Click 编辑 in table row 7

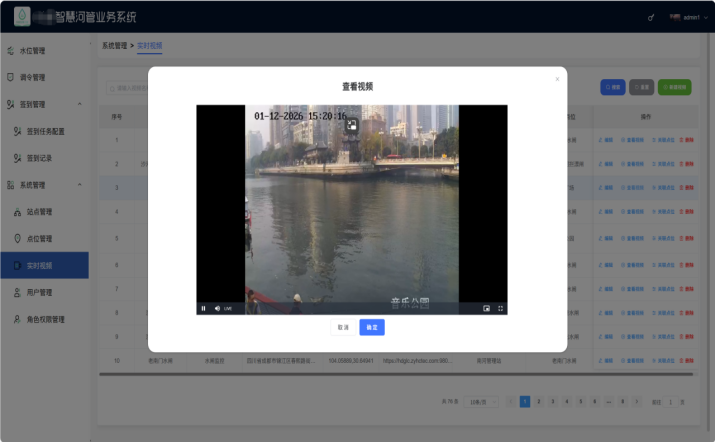pyautogui.click(x=605, y=289)
